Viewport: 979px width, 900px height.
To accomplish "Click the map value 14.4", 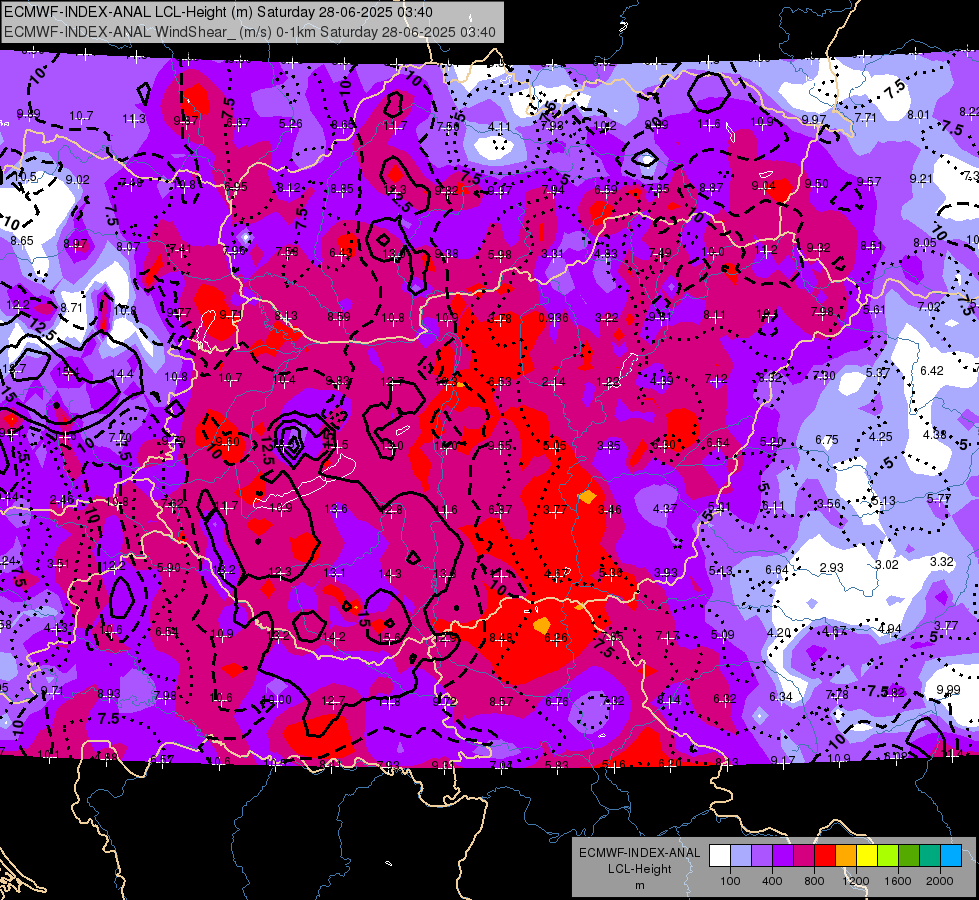I will point(121,374).
